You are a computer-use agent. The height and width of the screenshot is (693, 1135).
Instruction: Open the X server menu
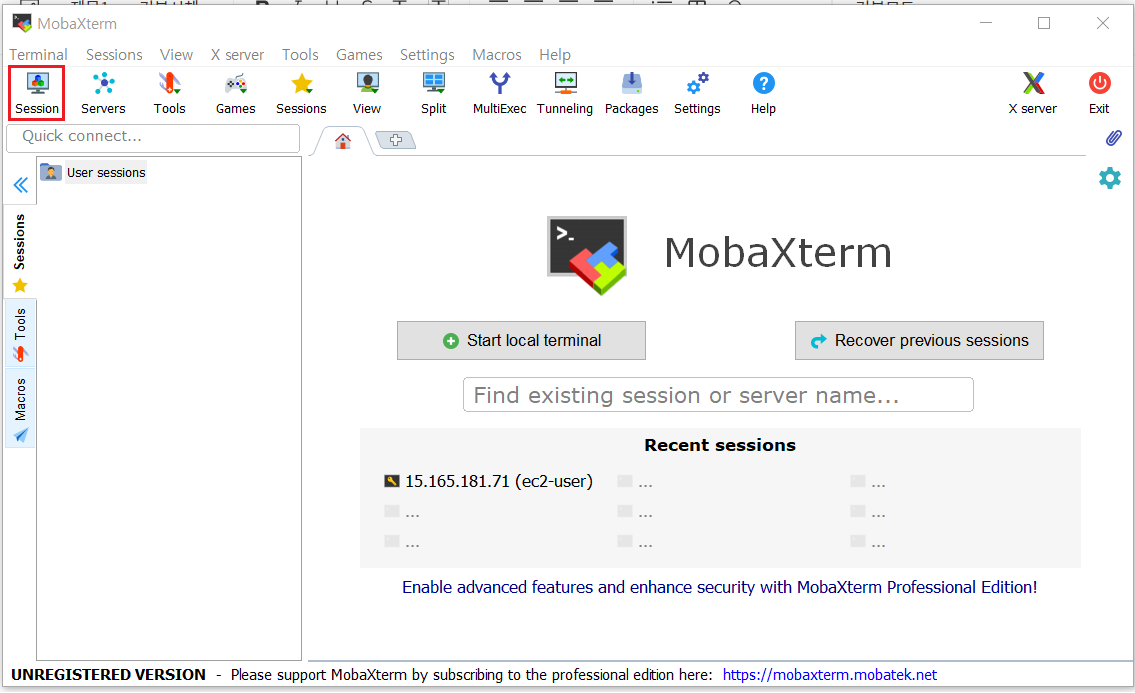click(237, 54)
